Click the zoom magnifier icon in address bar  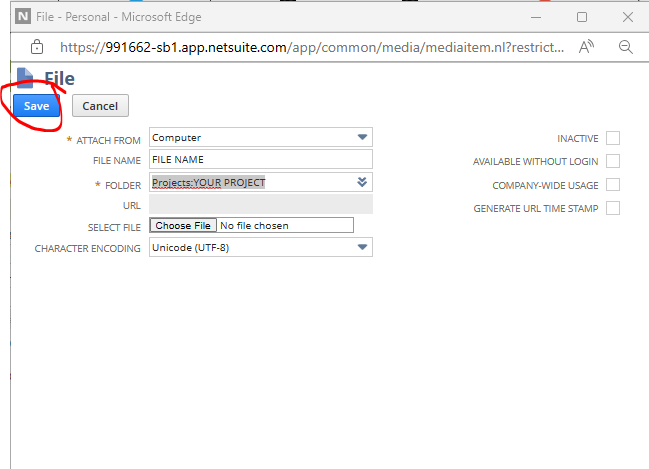[626, 47]
